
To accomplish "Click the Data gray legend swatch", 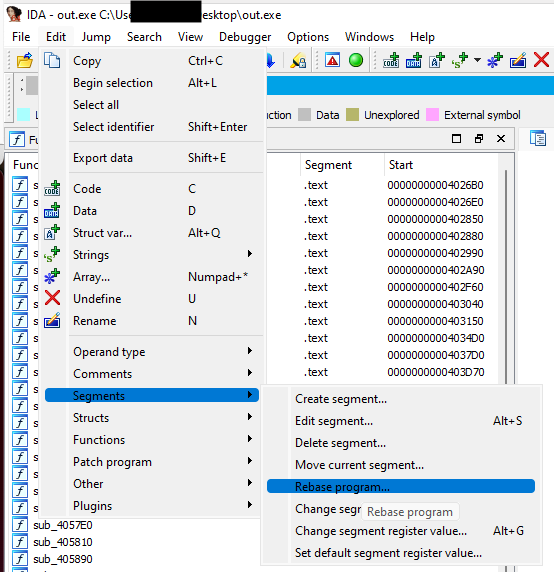I will coord(304,115).
